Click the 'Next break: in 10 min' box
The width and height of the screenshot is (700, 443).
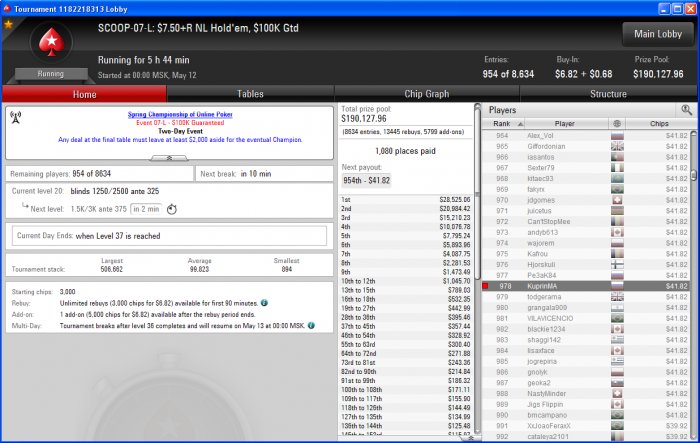[x=264, y=174]
